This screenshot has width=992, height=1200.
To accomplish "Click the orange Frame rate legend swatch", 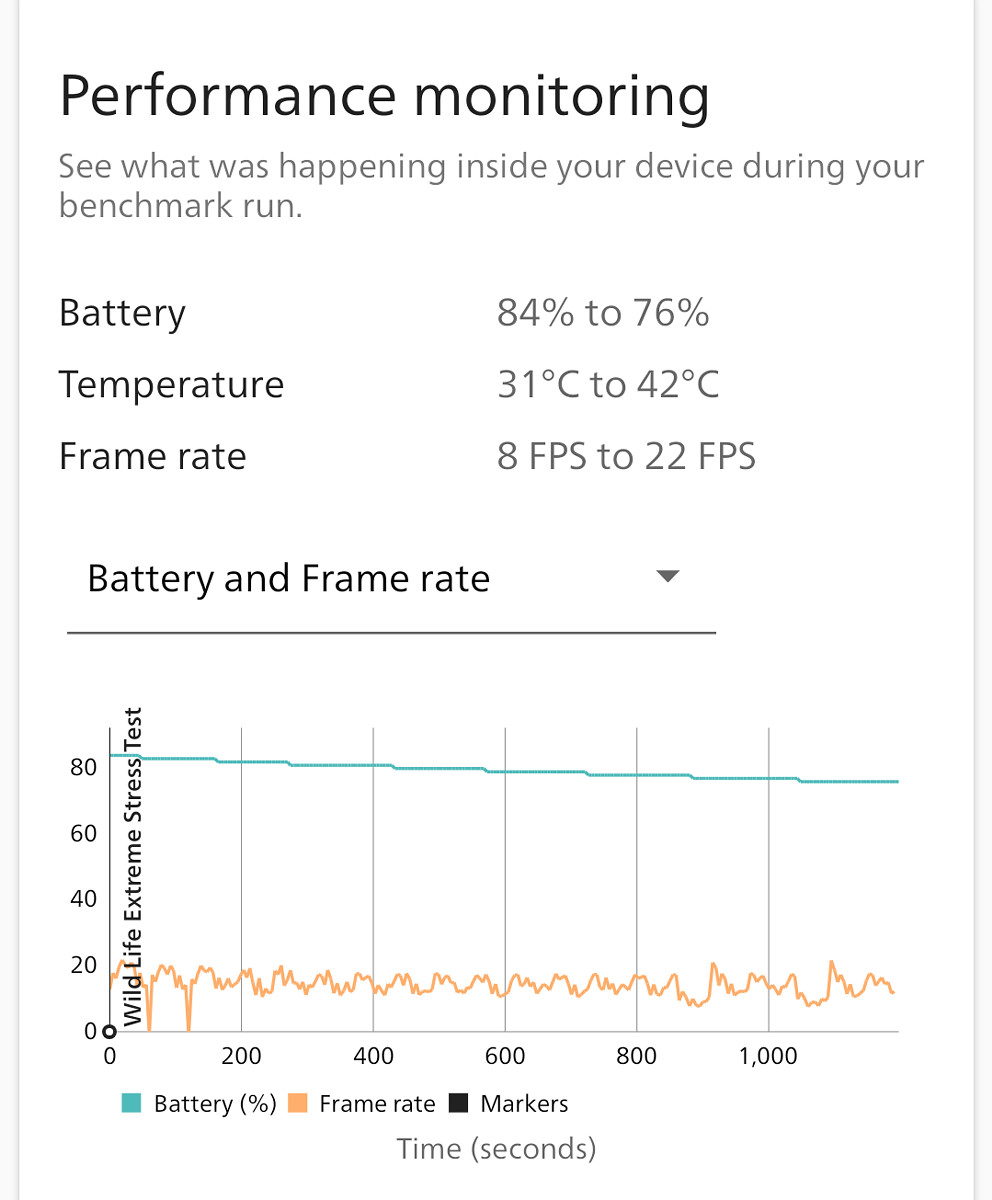I will 298,1104.
